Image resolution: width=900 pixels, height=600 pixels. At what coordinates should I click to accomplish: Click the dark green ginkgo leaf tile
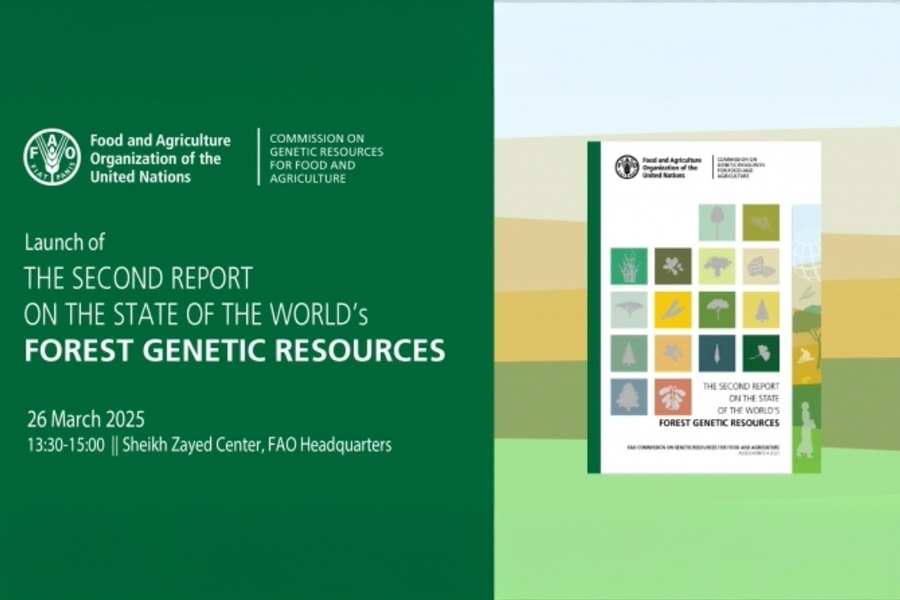[x=761, y=354]
